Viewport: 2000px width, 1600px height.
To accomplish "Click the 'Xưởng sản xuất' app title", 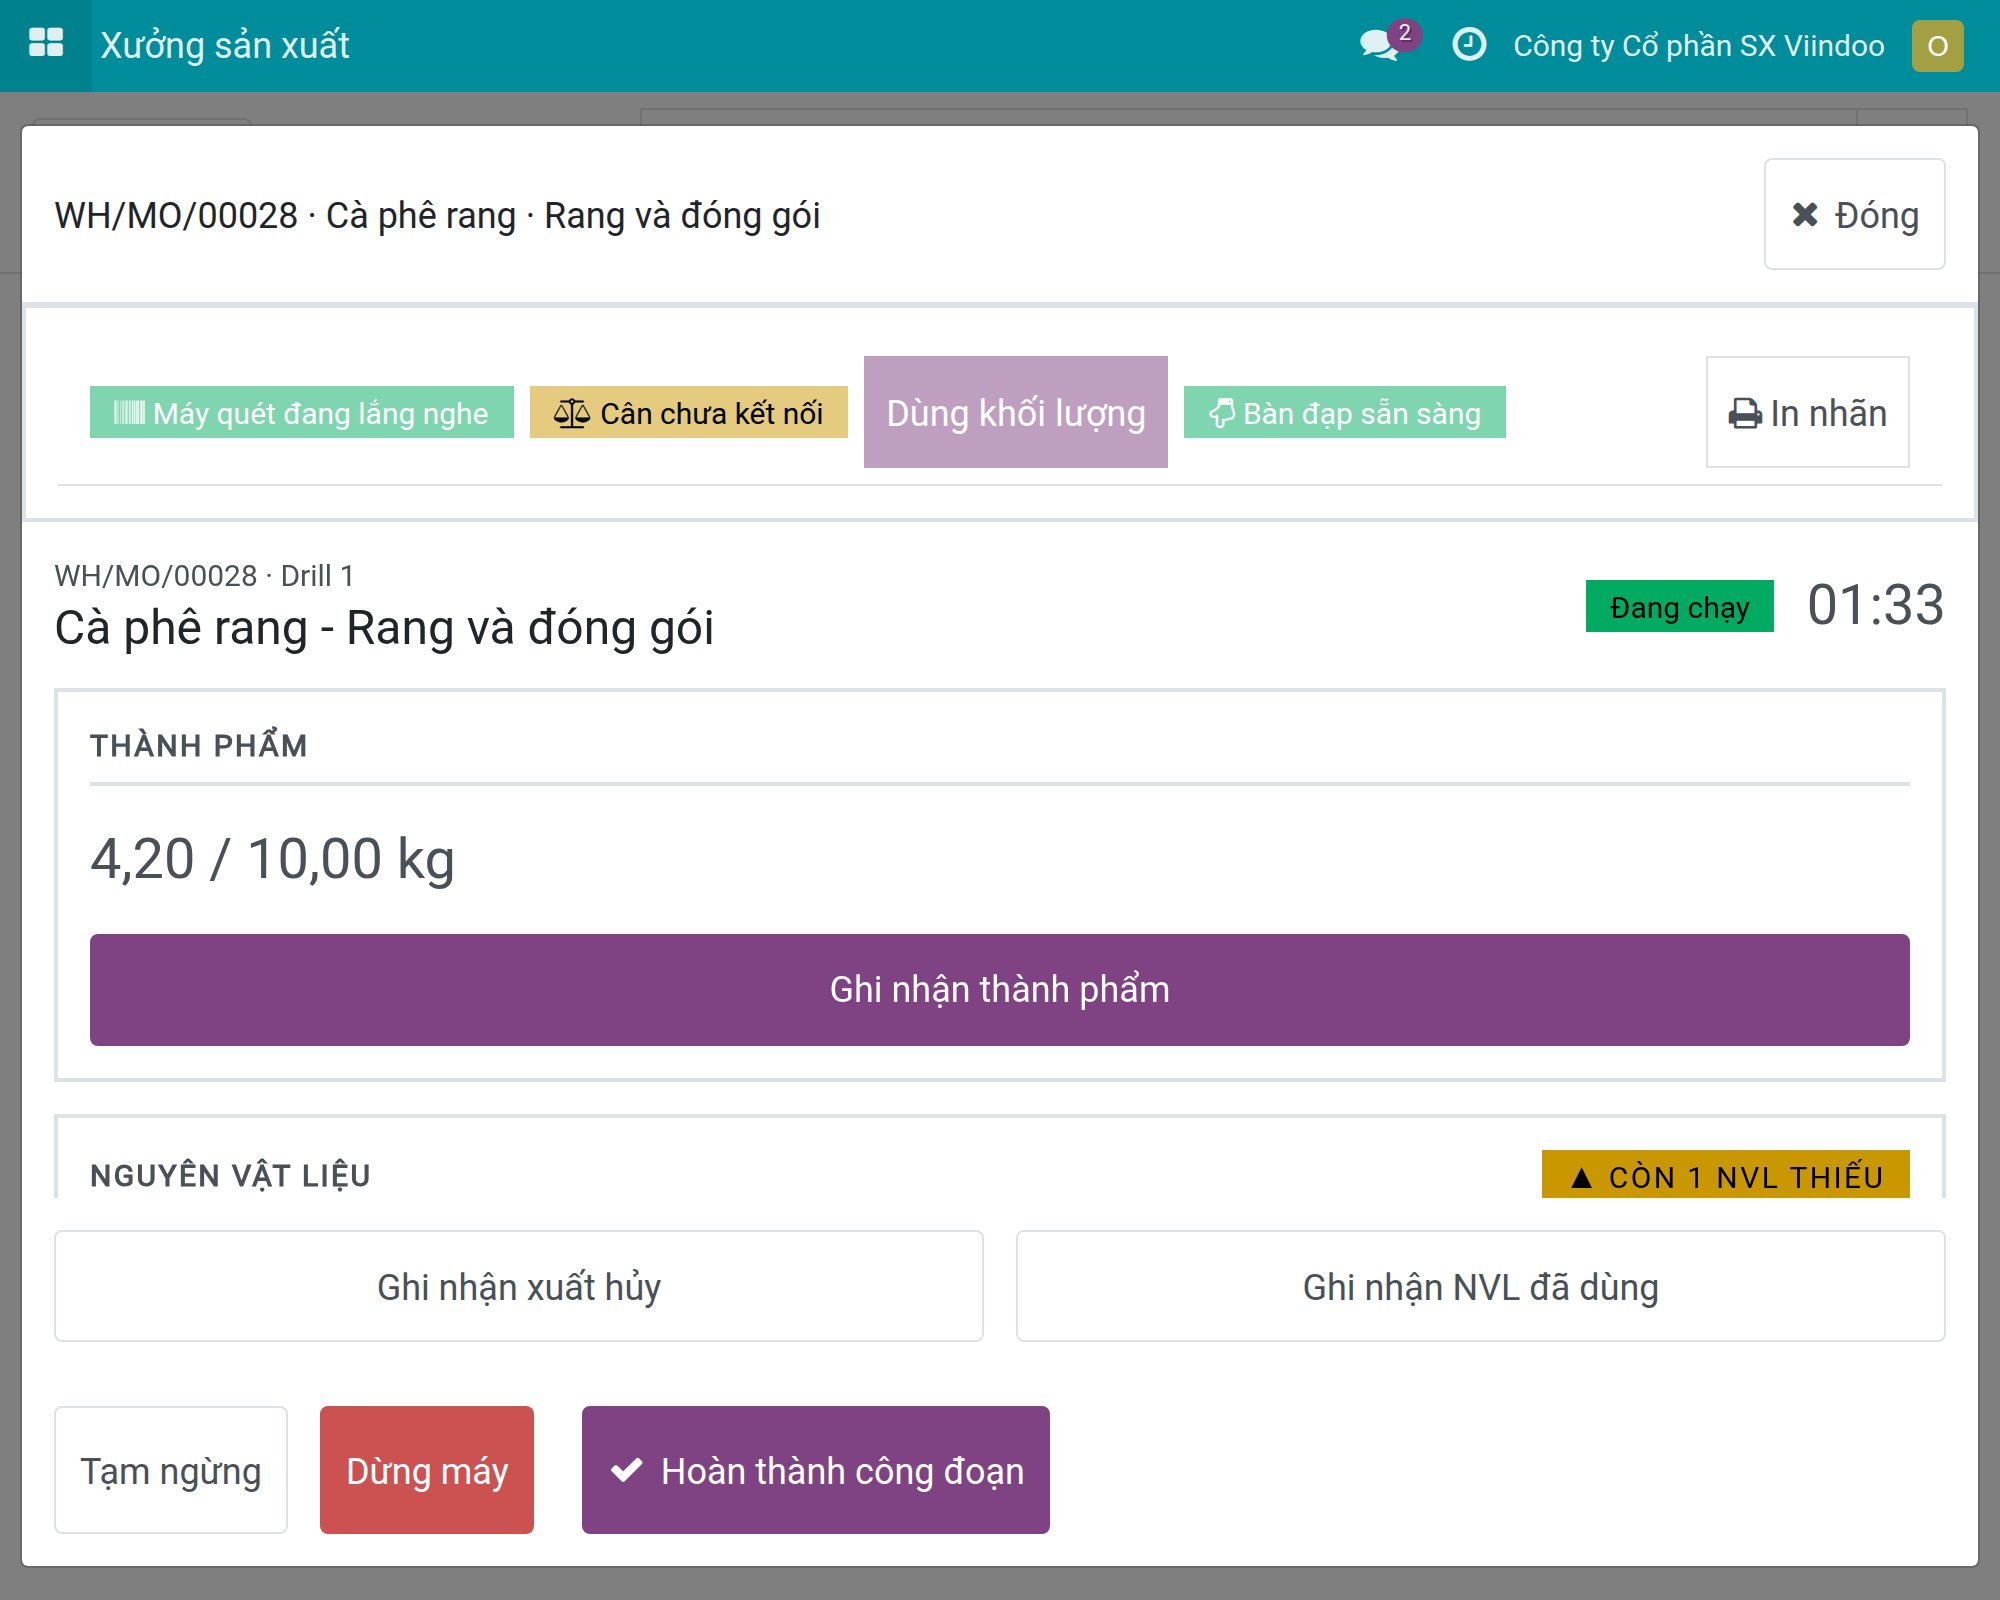I will click(225, 45).
